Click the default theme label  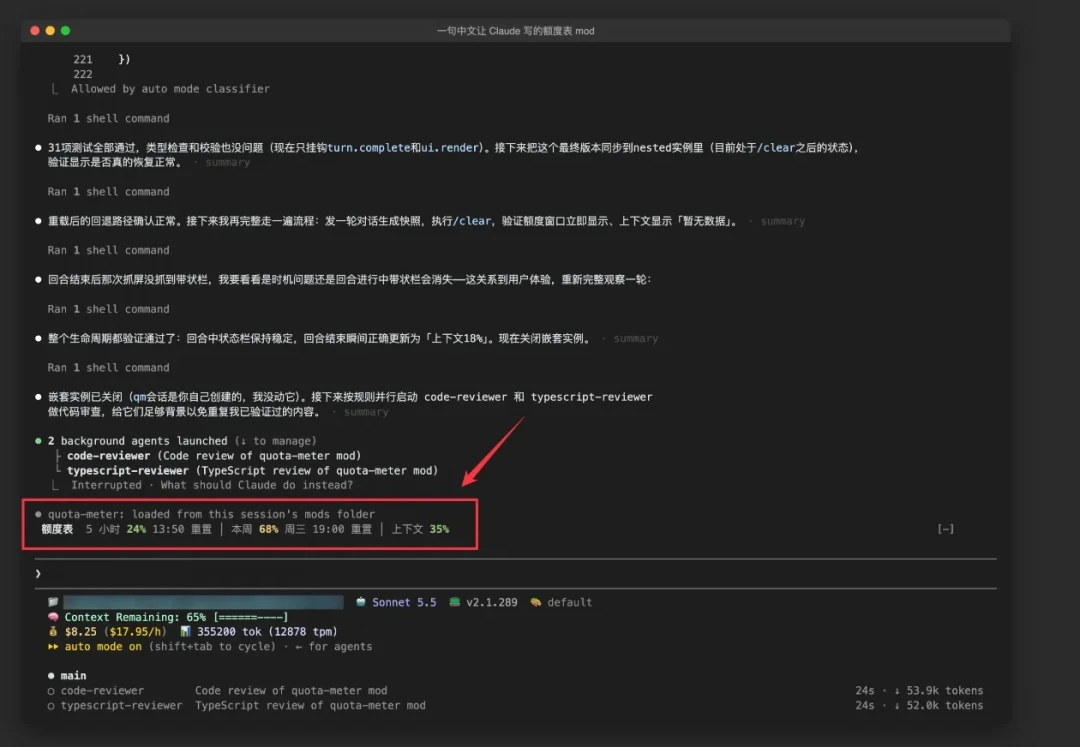click(x=570, y=602)
